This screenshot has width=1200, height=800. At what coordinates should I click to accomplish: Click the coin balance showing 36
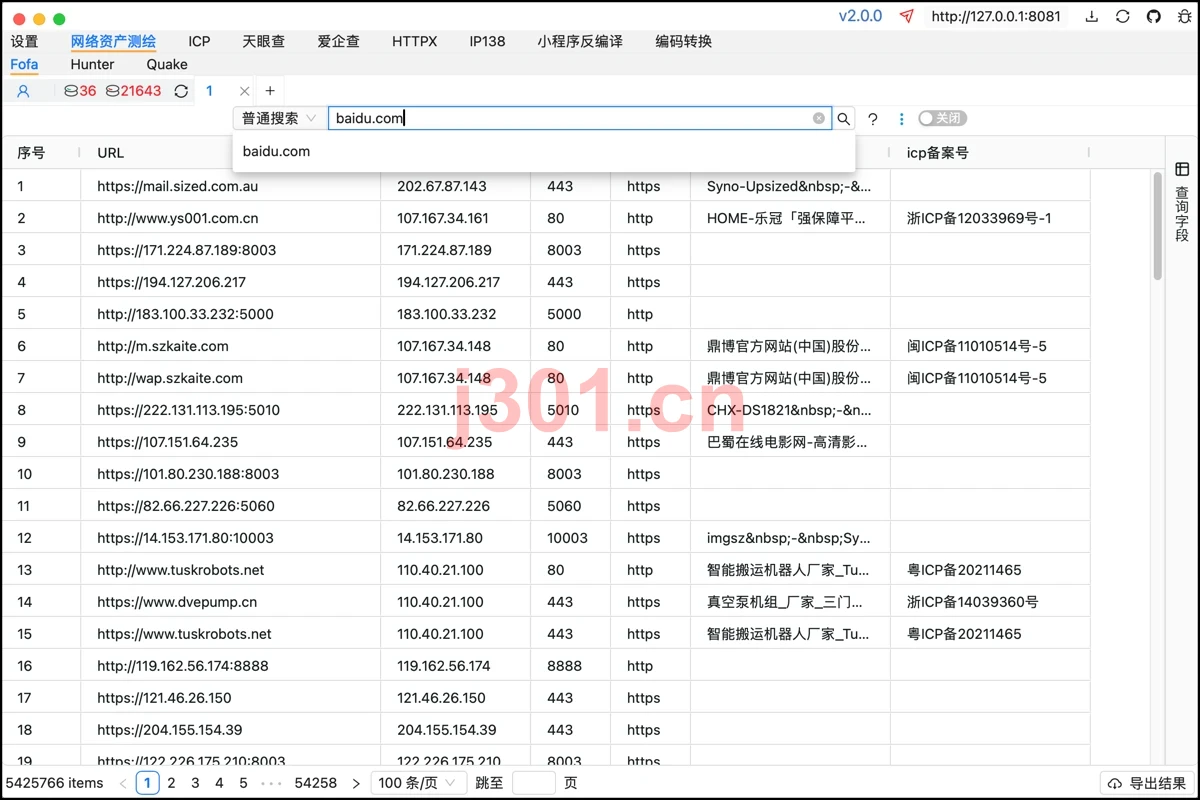[x=80, y=91]
